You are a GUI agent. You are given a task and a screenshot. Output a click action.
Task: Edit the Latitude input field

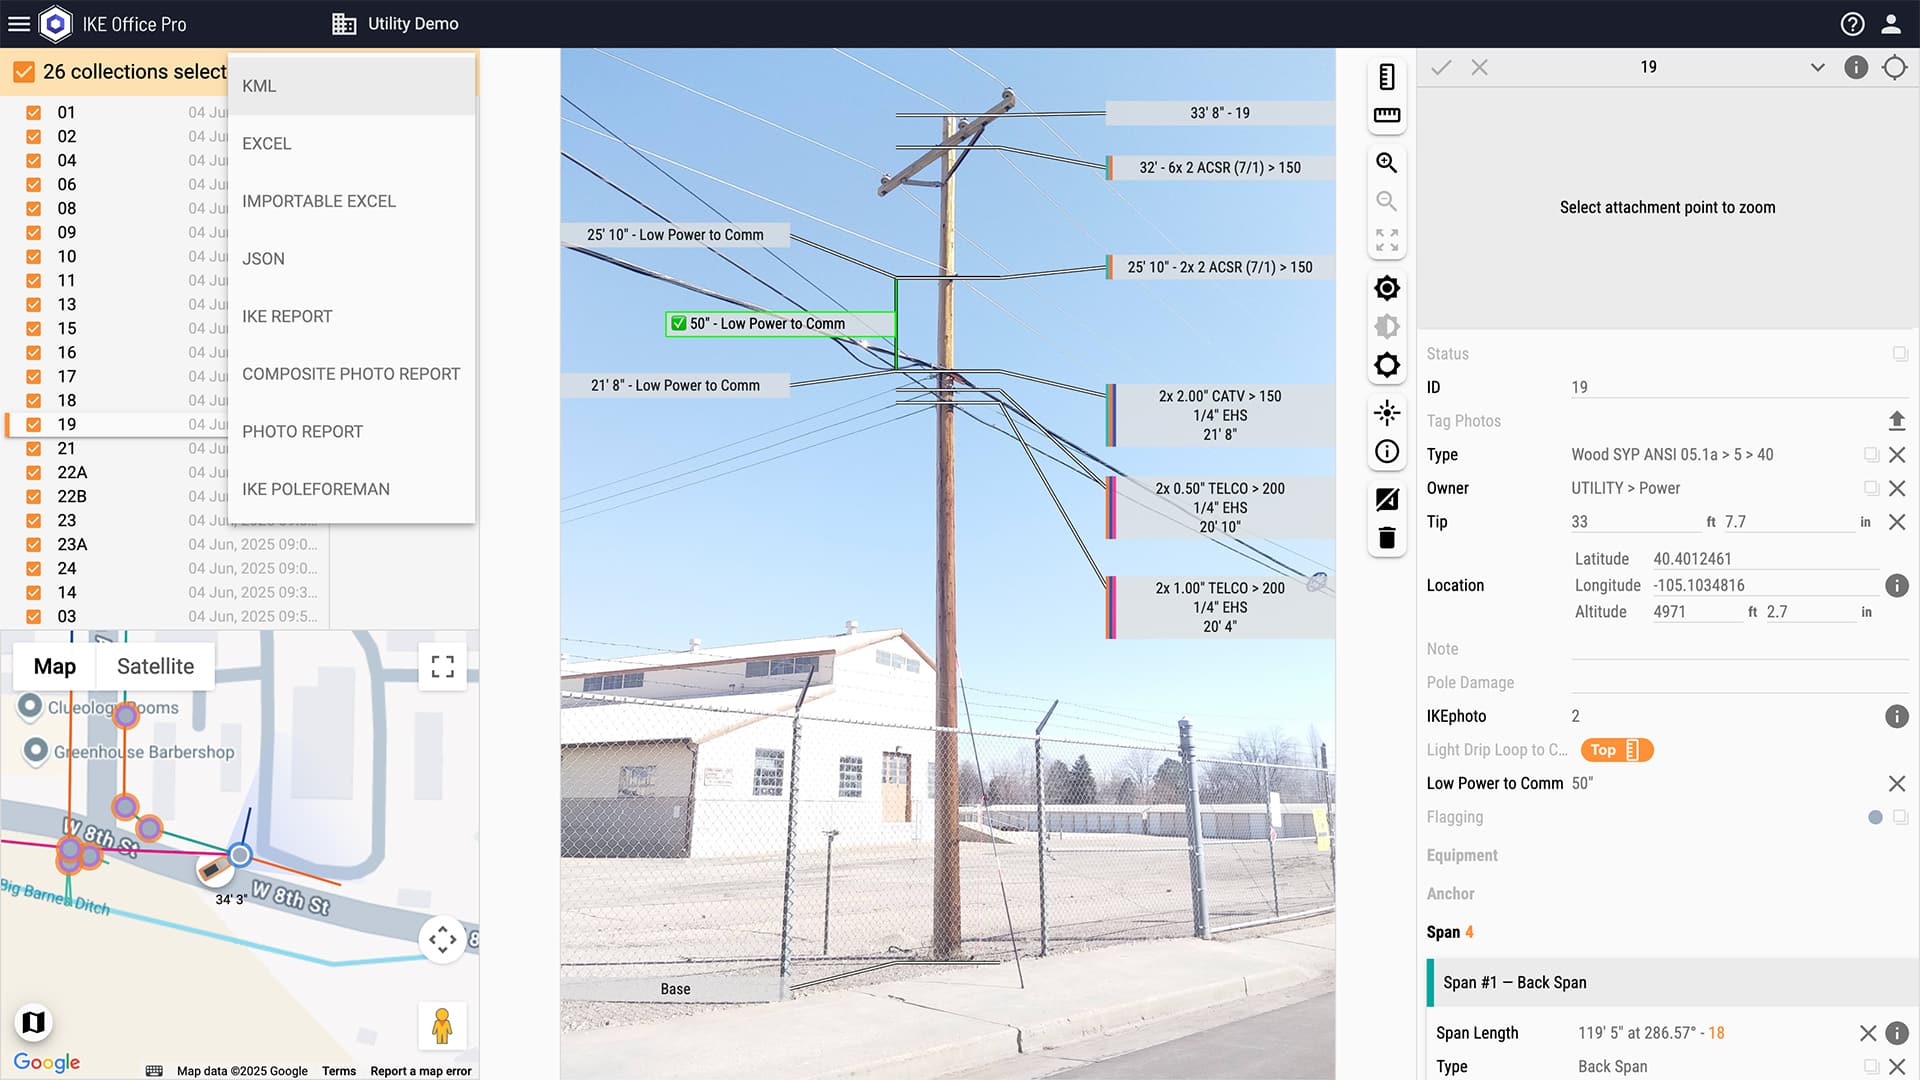[1765, 559]
